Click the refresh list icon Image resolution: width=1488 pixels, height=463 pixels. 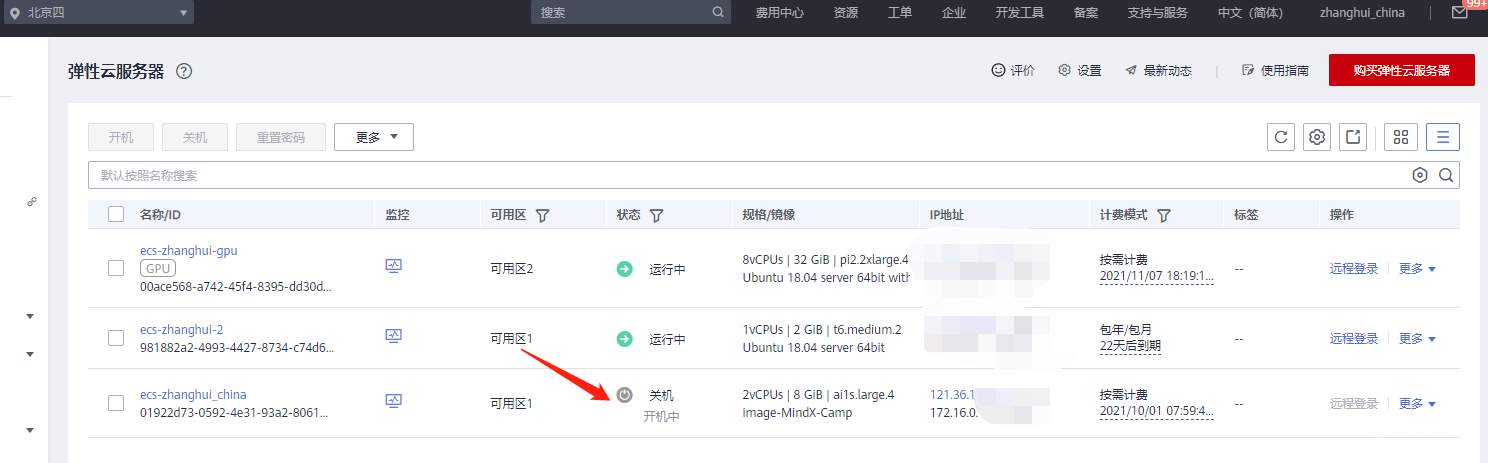[1281, 137]
